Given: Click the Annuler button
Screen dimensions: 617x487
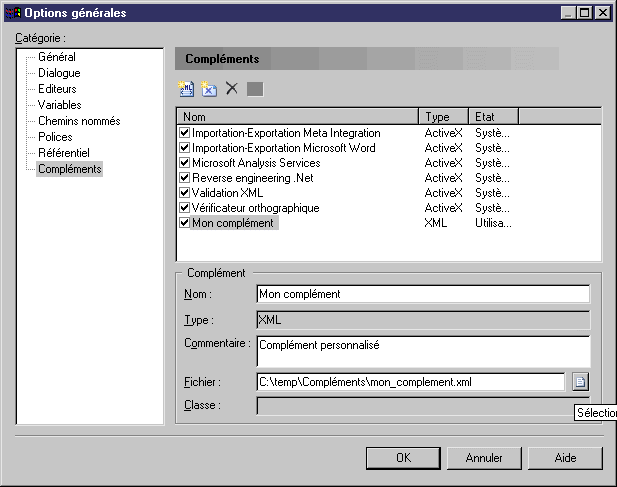Looking at the screenshot, I should pyautogui.click(x=484, y=458).
